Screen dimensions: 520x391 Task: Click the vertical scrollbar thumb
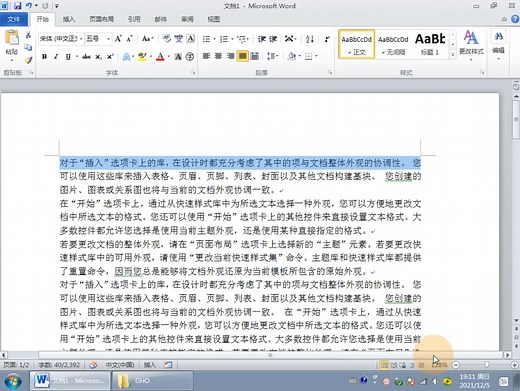click(x=516, y=120)
